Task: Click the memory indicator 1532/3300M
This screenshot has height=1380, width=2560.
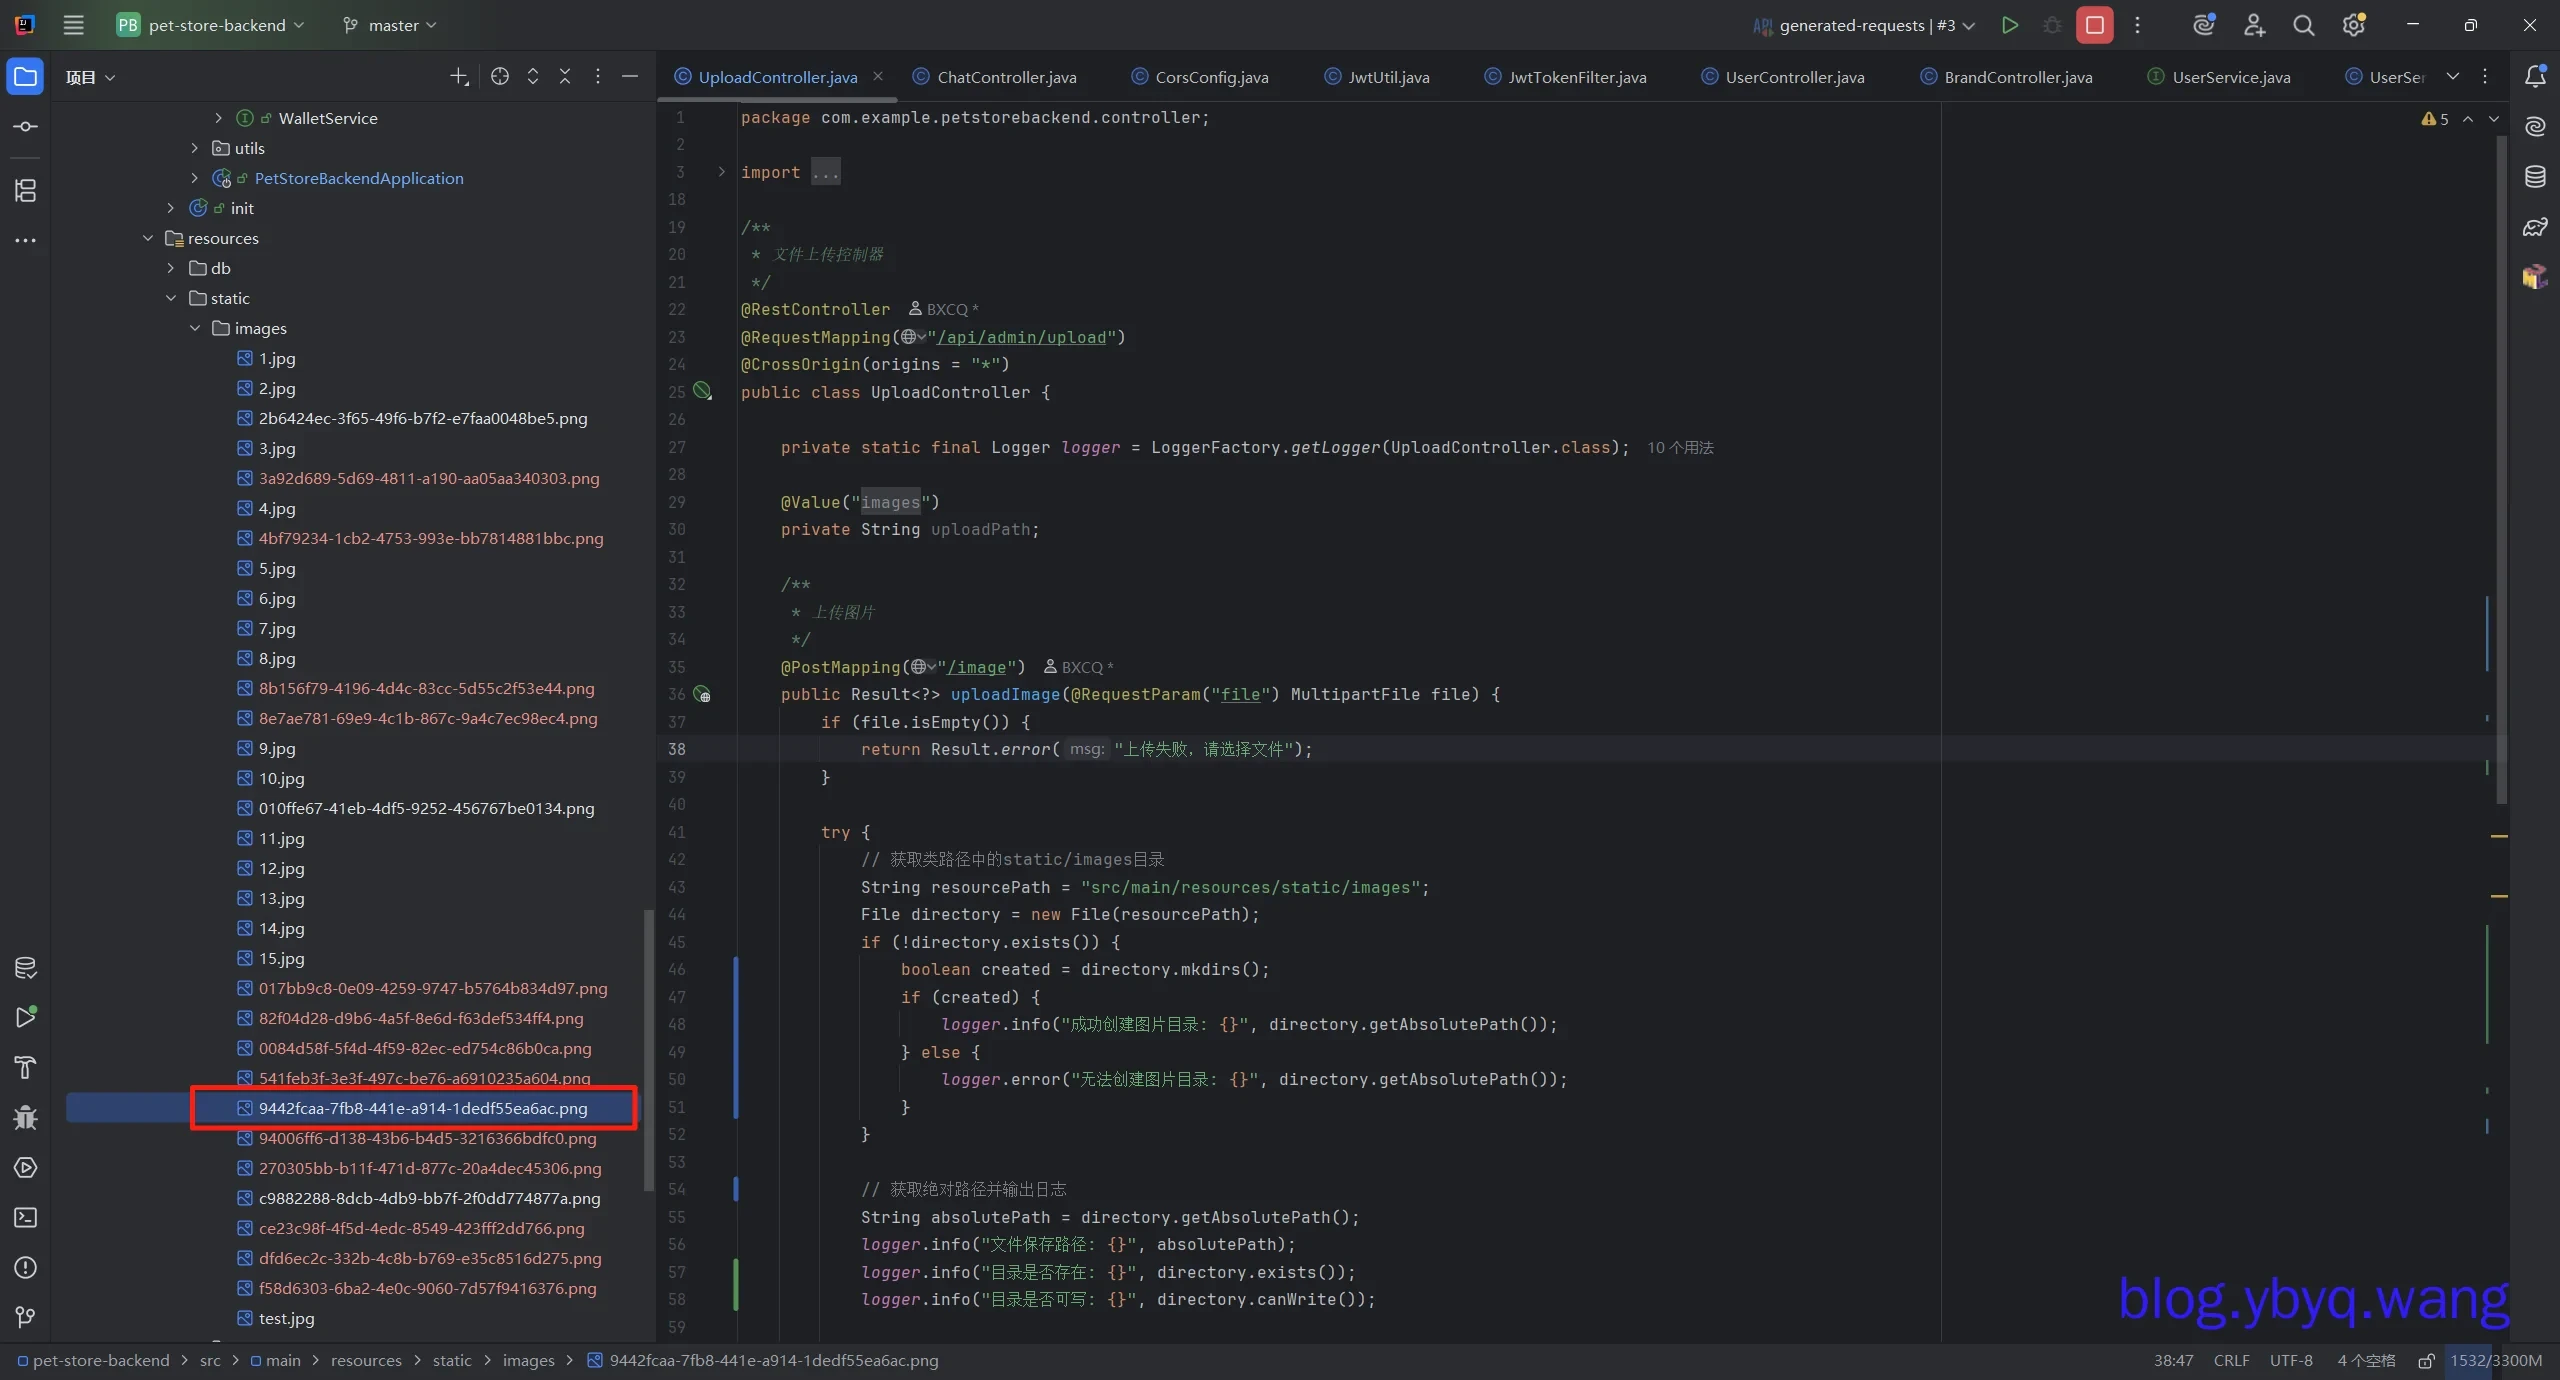Action: 2495,1361
